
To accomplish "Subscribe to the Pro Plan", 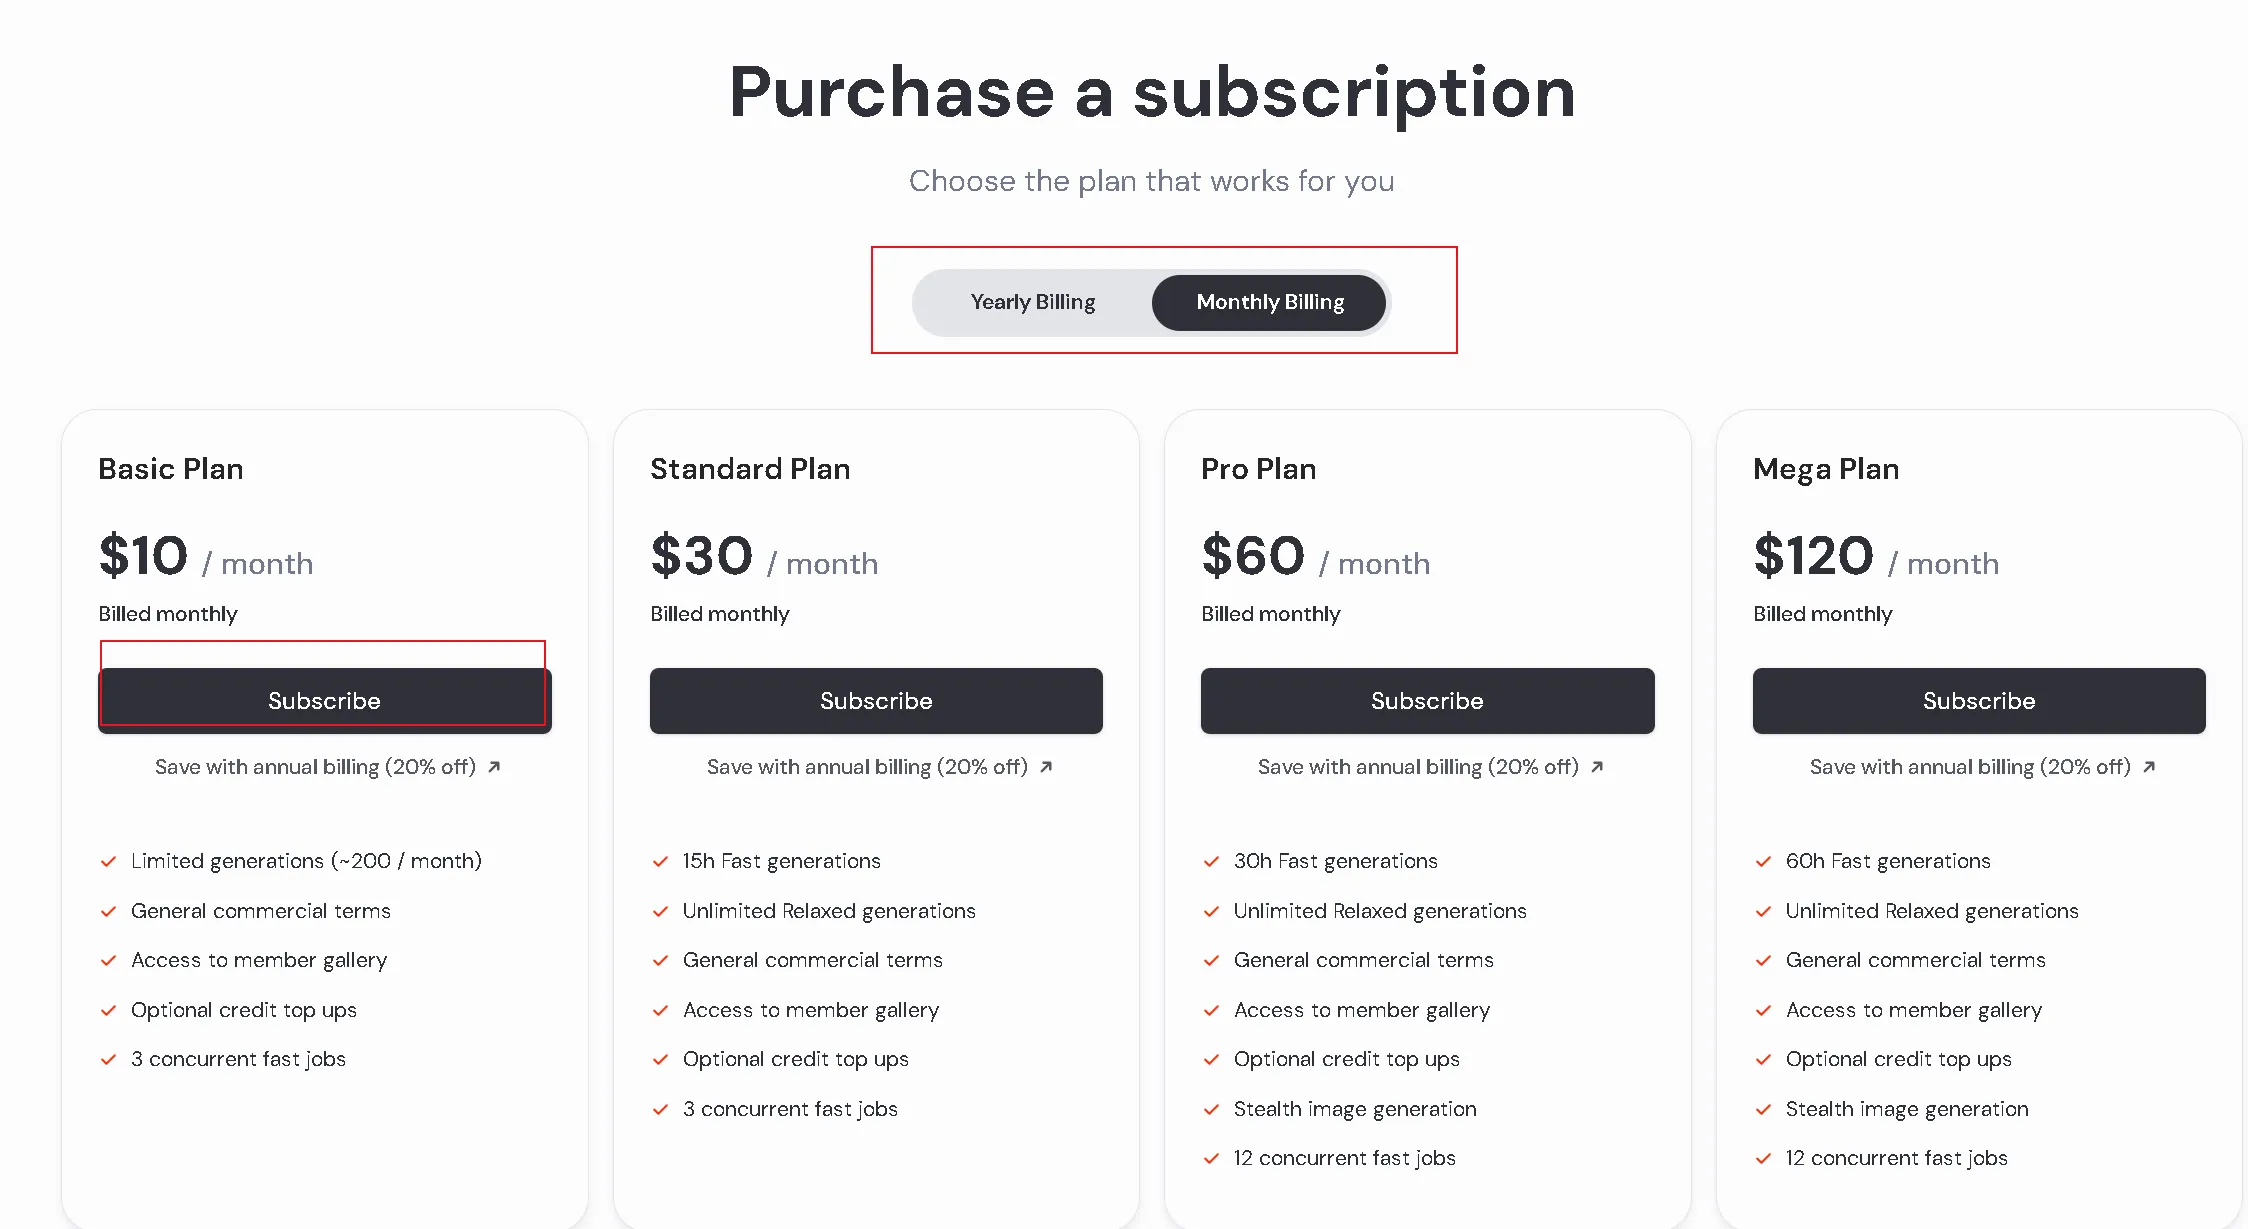I will [x=1427, y=701].
